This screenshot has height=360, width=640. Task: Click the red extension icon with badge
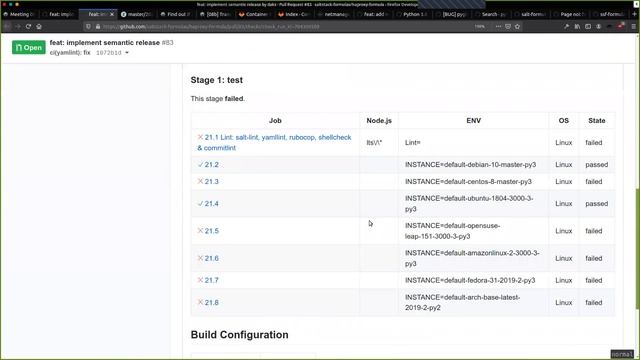[x=620, y=26]
